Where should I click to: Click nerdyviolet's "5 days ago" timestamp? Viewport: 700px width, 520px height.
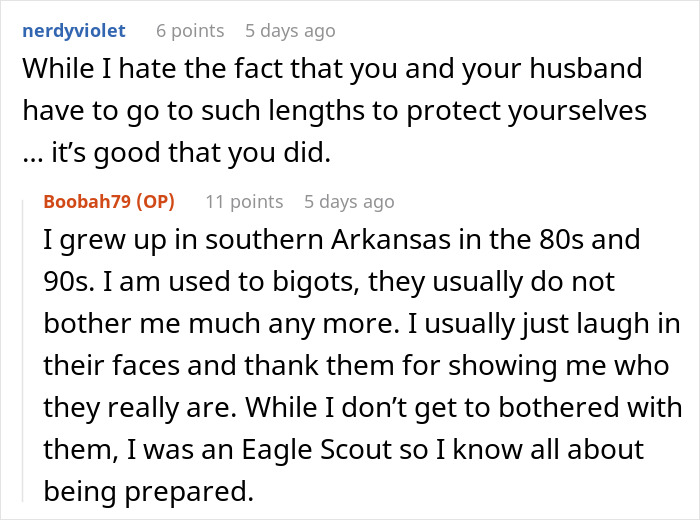pos(290,31)
